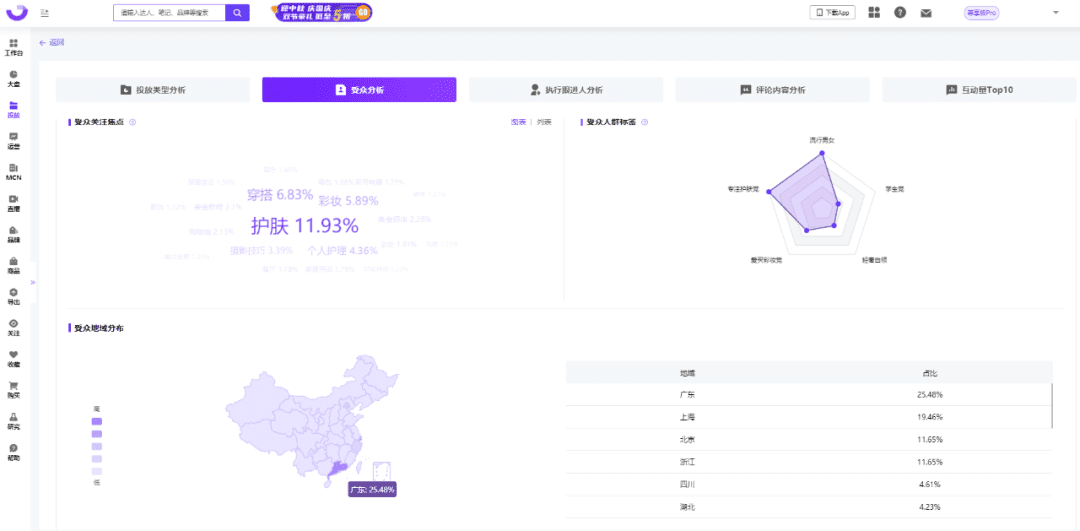Expand the sidebar with double-chevron handle
Screen dimensions: 1080x531
(33, 282)
